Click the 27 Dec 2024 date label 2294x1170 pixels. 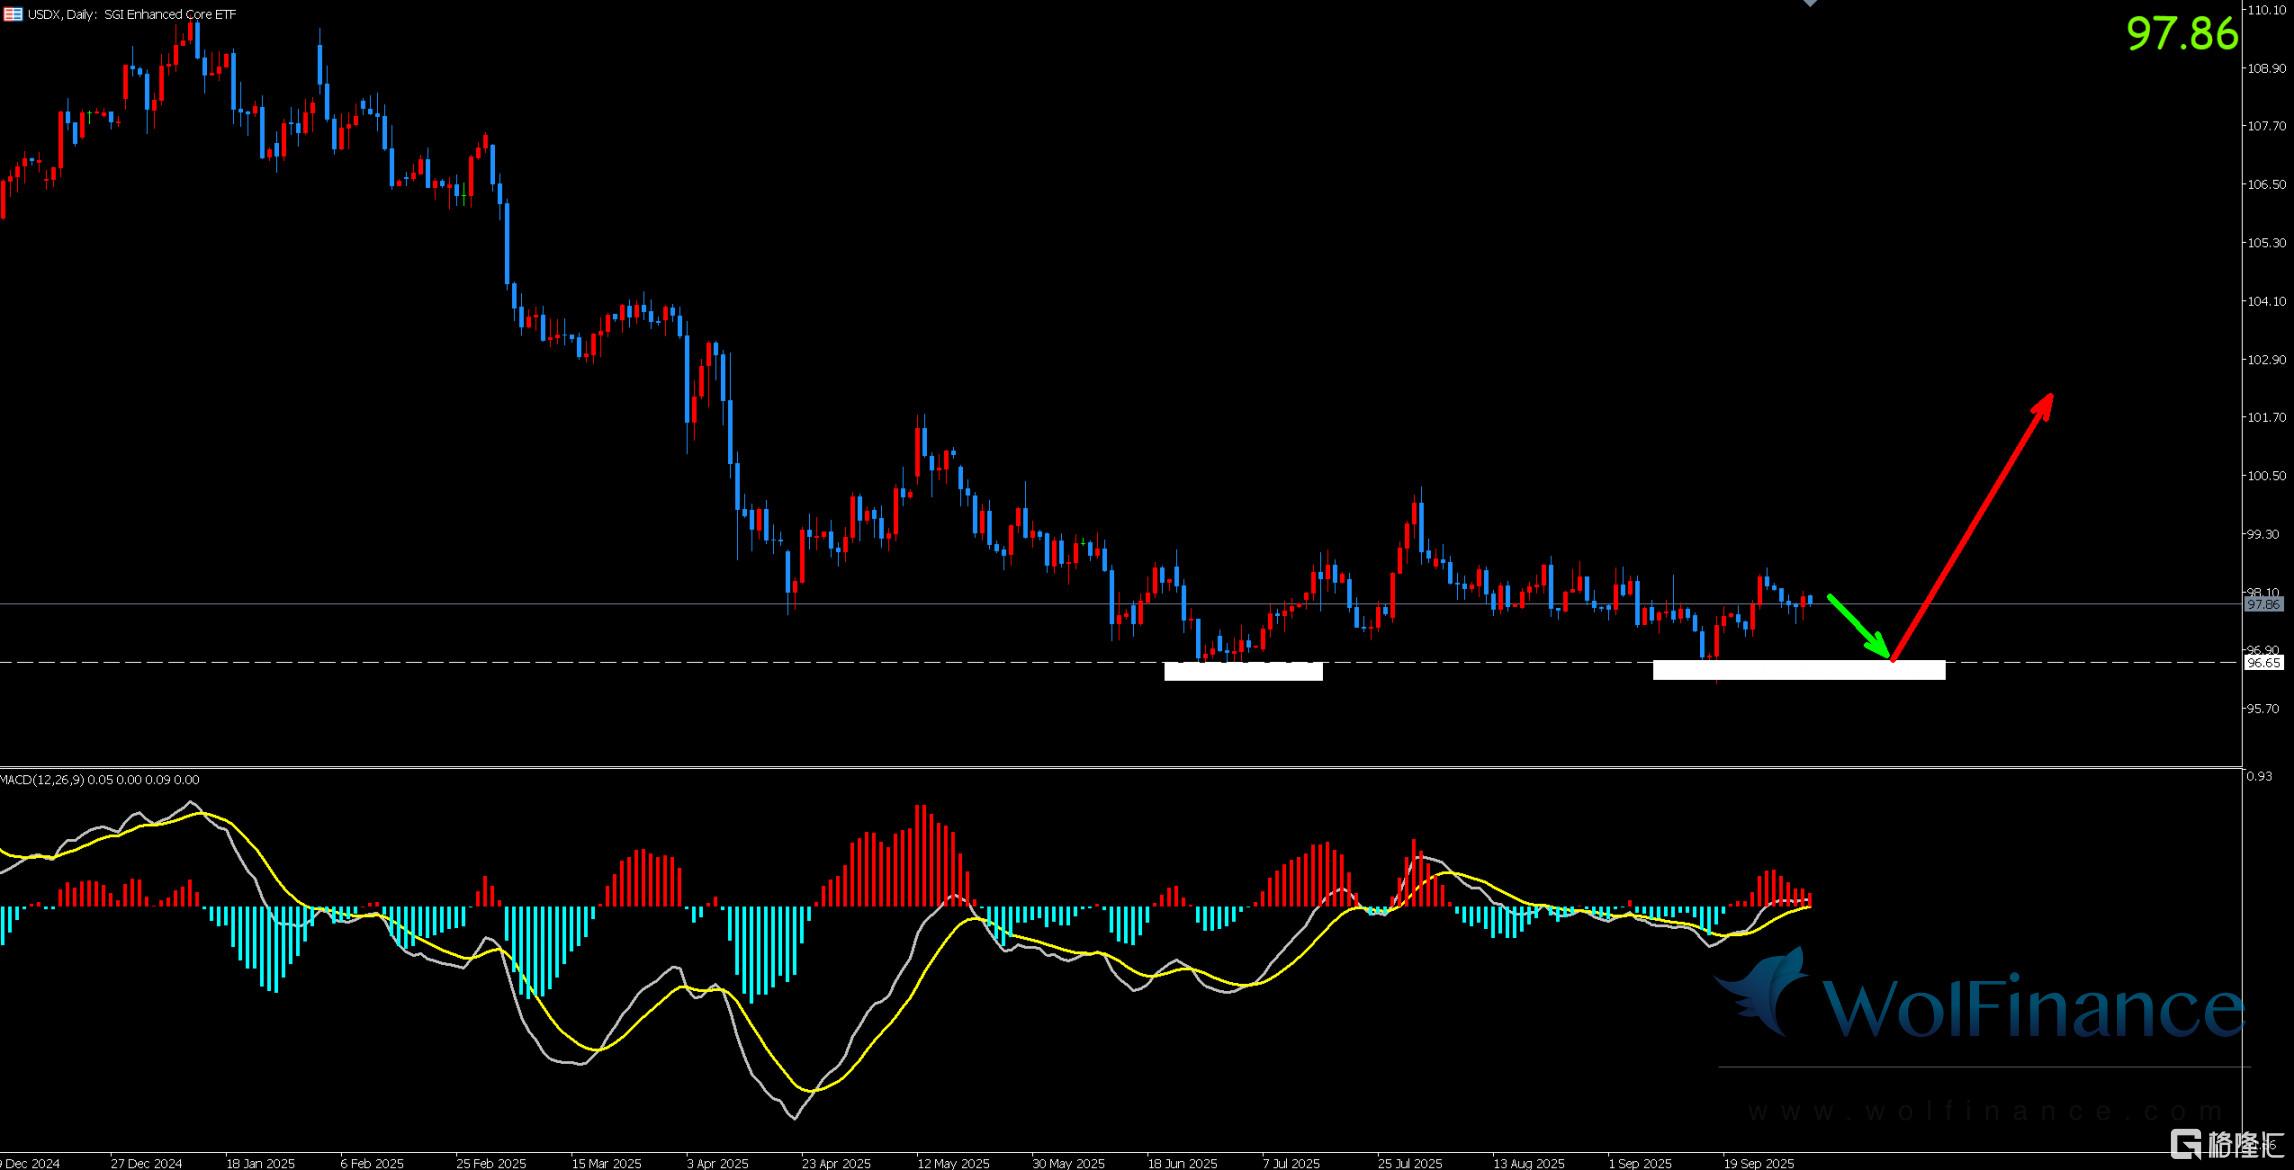[x=146, y=1163]
